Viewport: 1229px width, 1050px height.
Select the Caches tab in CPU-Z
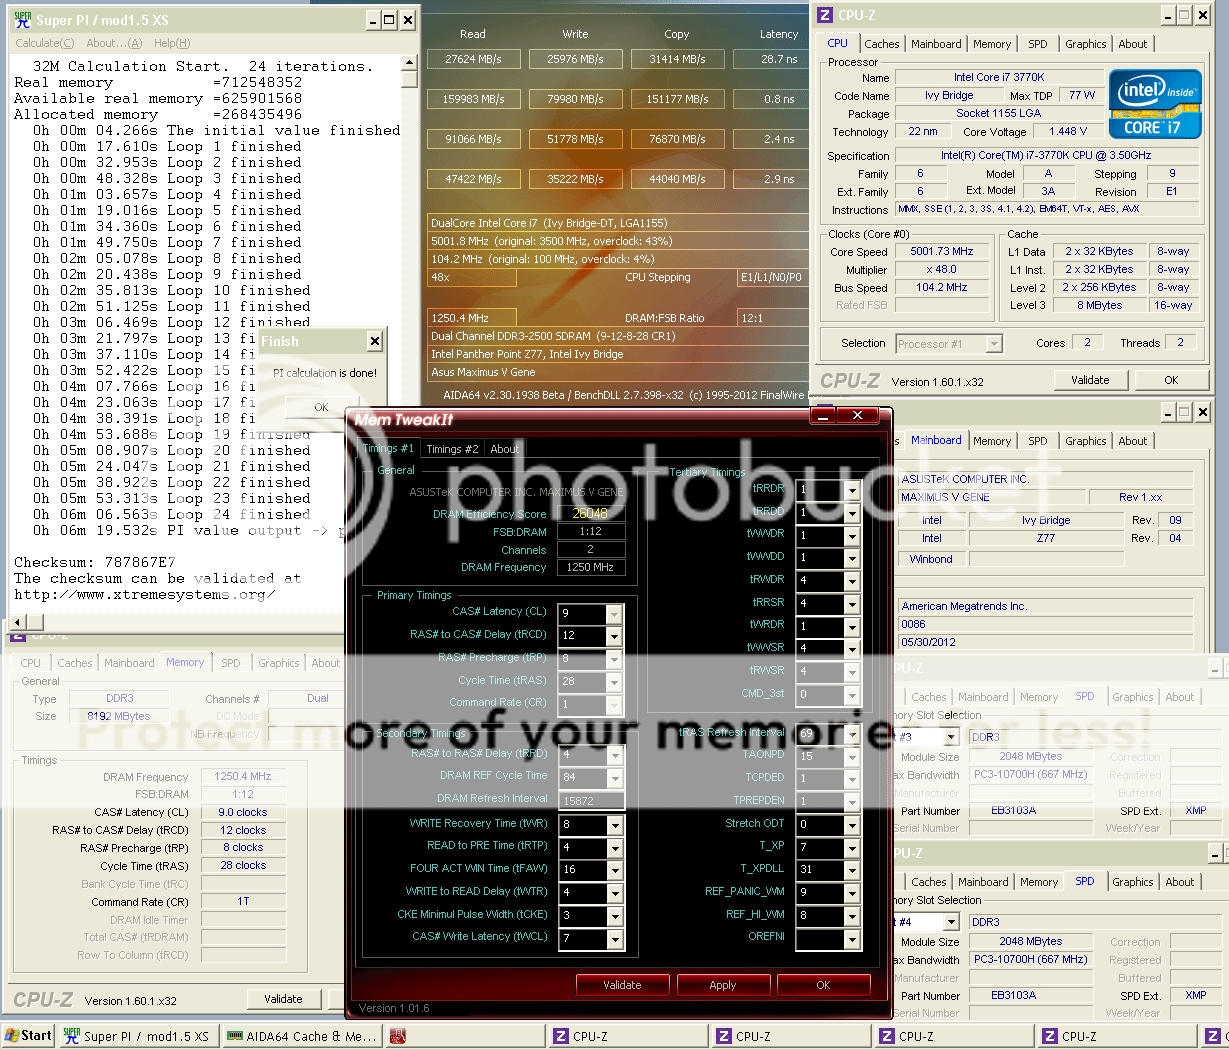click(x=881, y=44)
